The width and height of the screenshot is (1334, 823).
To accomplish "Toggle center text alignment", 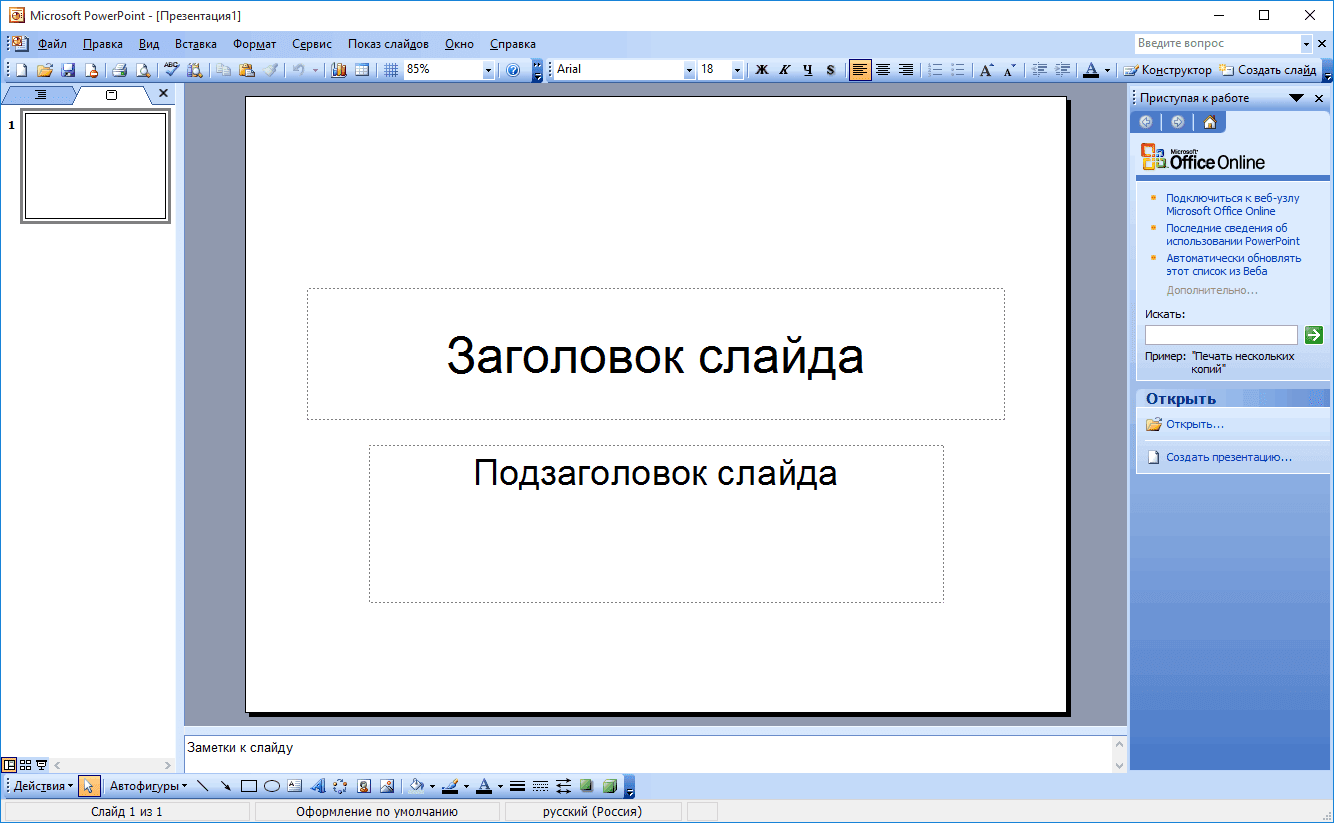I will (883, 70).
